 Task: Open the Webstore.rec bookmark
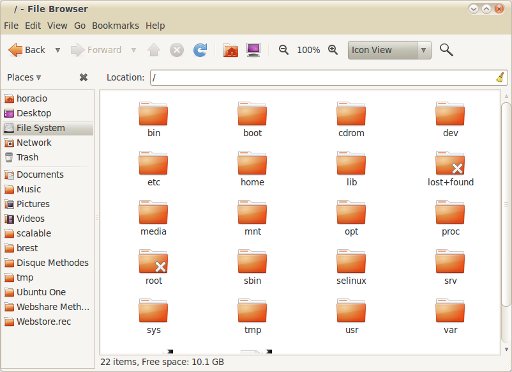click(x=48, y=321)
